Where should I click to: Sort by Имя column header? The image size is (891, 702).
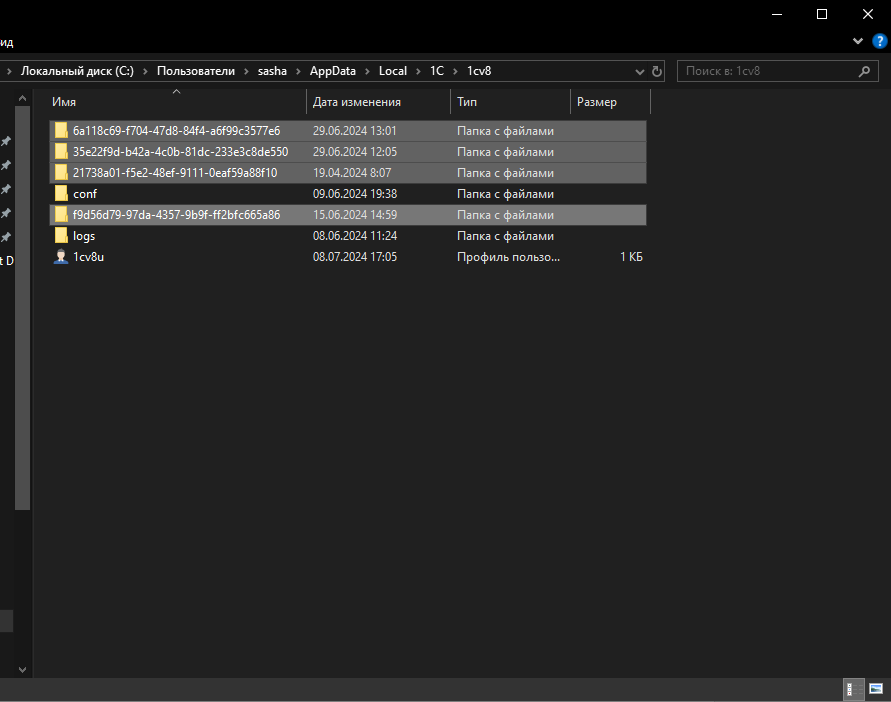coord(177,102)
